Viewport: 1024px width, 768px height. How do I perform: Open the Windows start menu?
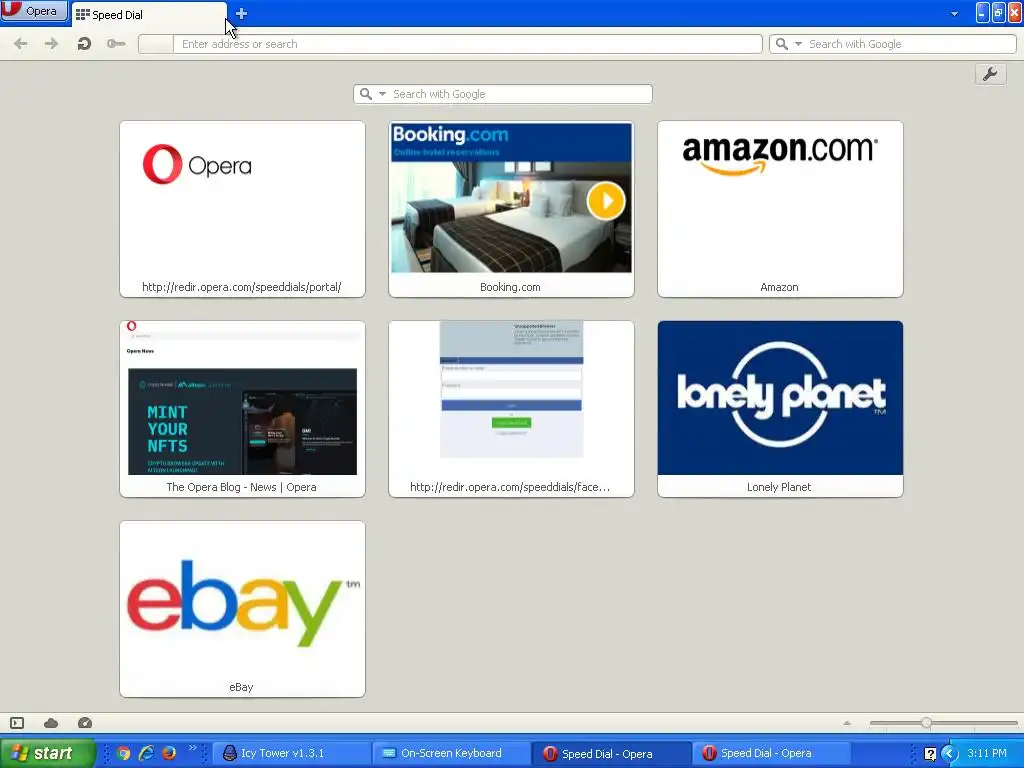pyautogui.click(x=47, y=753)
